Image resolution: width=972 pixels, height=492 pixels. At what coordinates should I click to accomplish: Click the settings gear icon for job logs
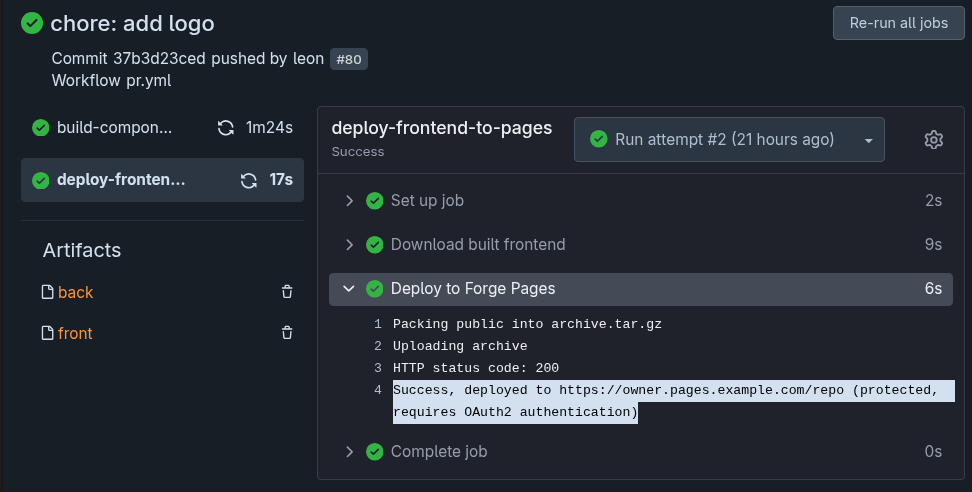(934, 139)
